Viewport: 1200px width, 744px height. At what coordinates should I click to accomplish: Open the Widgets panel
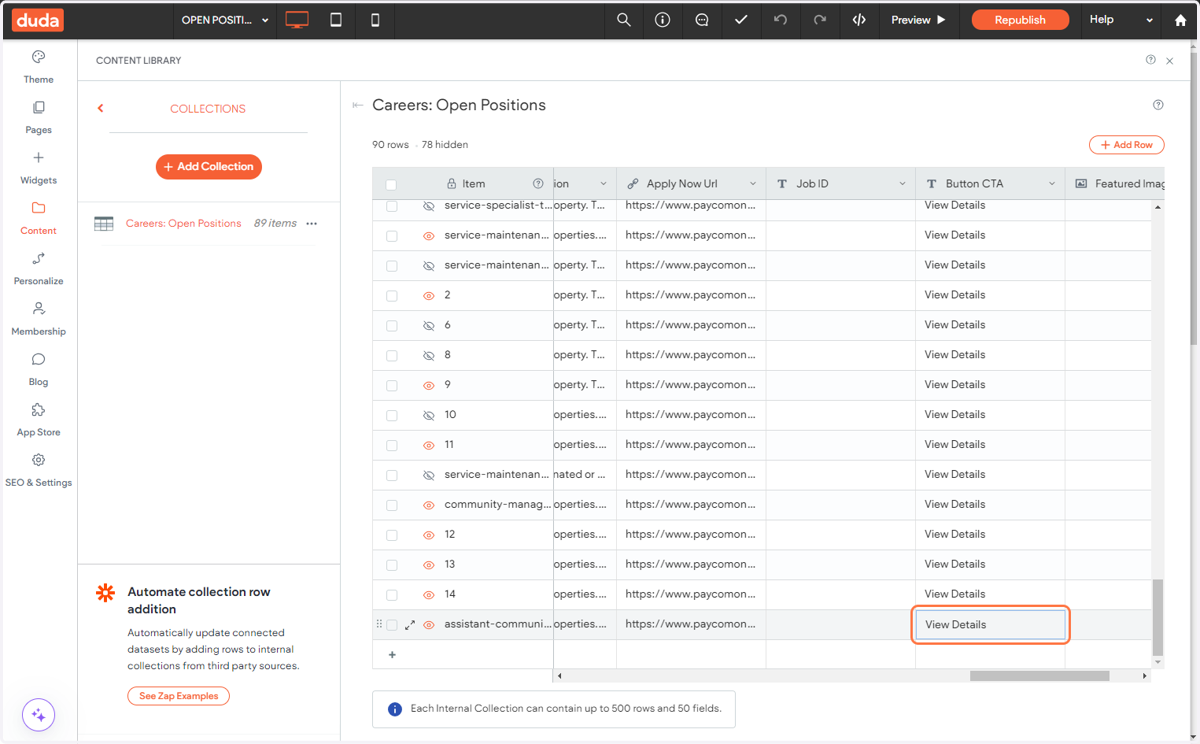click(x=38, y=168)
